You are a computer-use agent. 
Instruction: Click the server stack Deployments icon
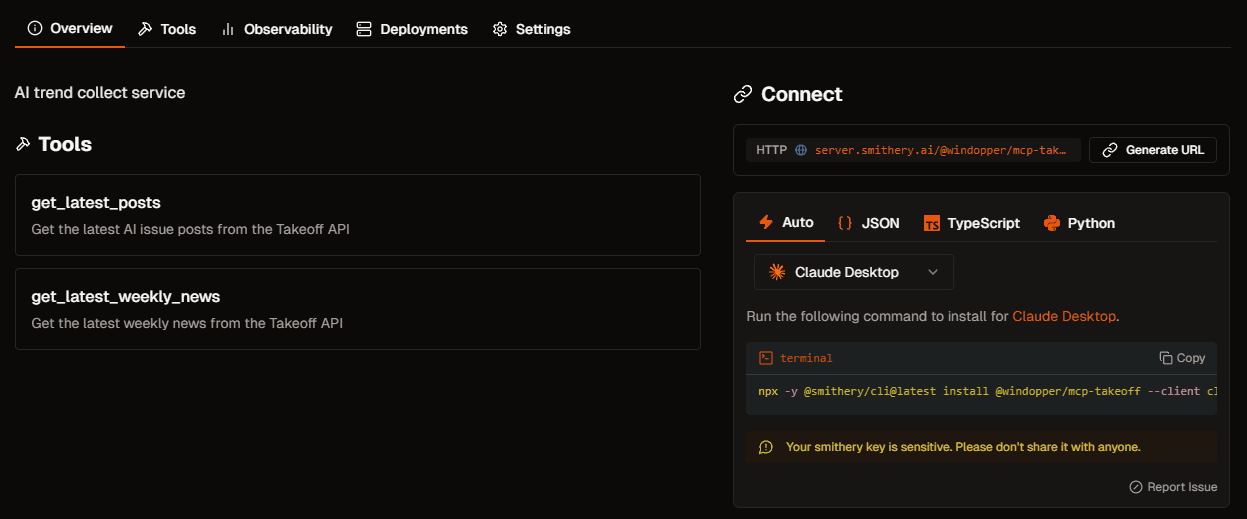click(x=364, y=29)
